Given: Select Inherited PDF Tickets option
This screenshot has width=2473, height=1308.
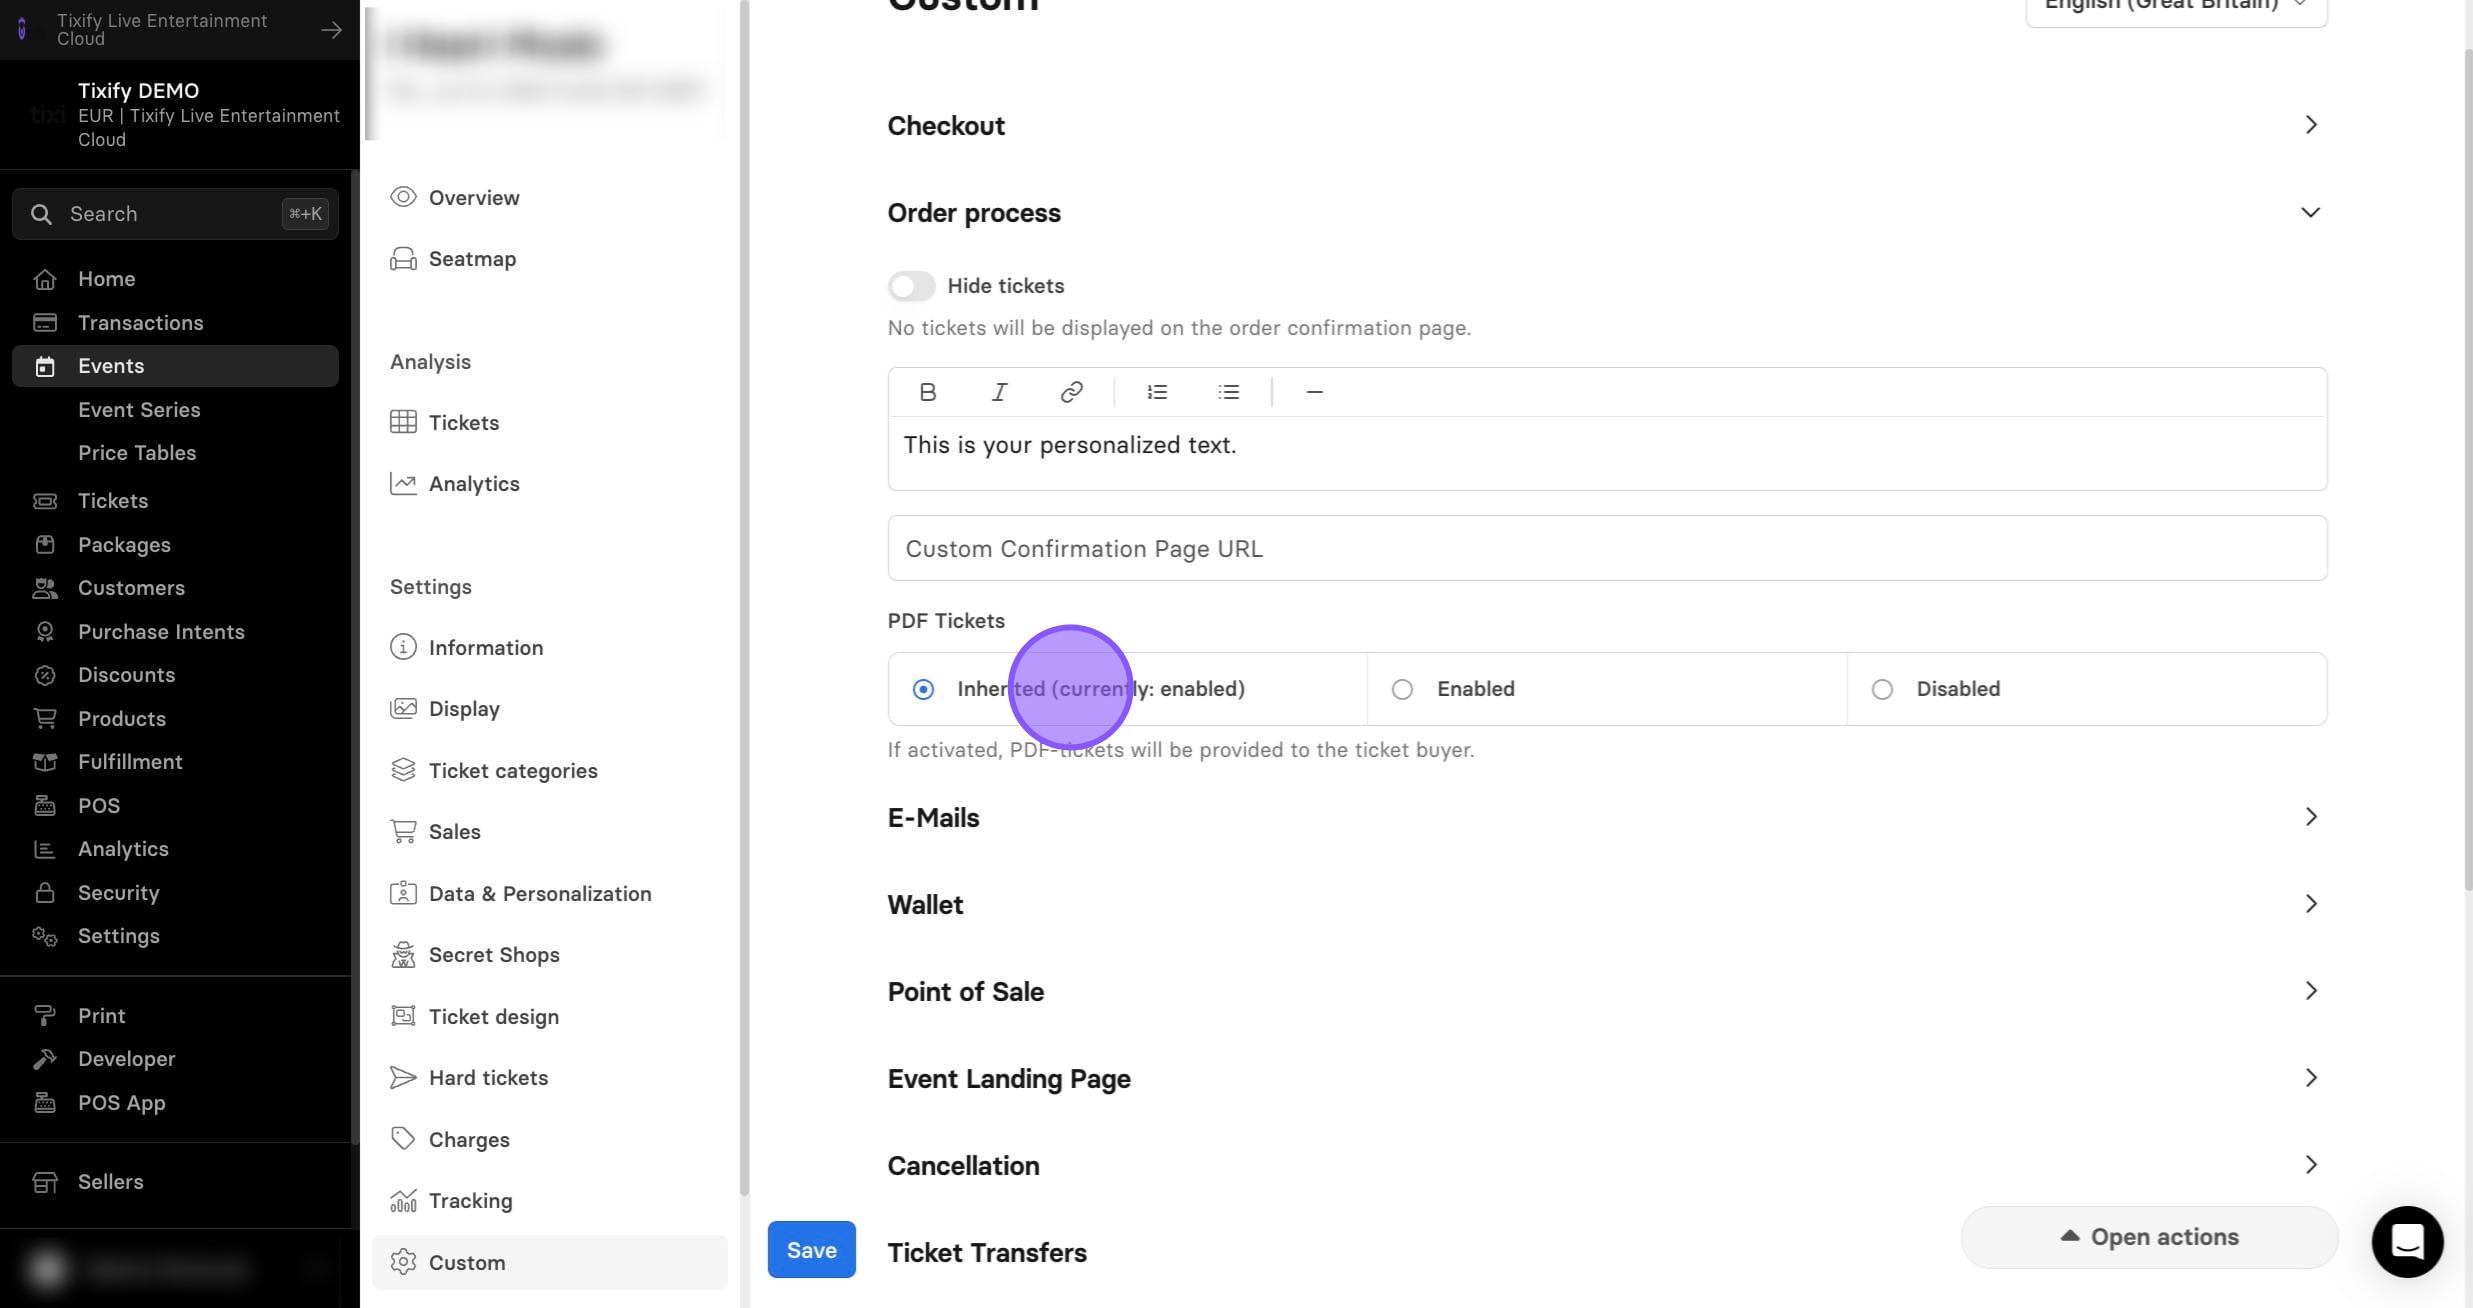Looking at the screenshot, I should (1127, 689).
